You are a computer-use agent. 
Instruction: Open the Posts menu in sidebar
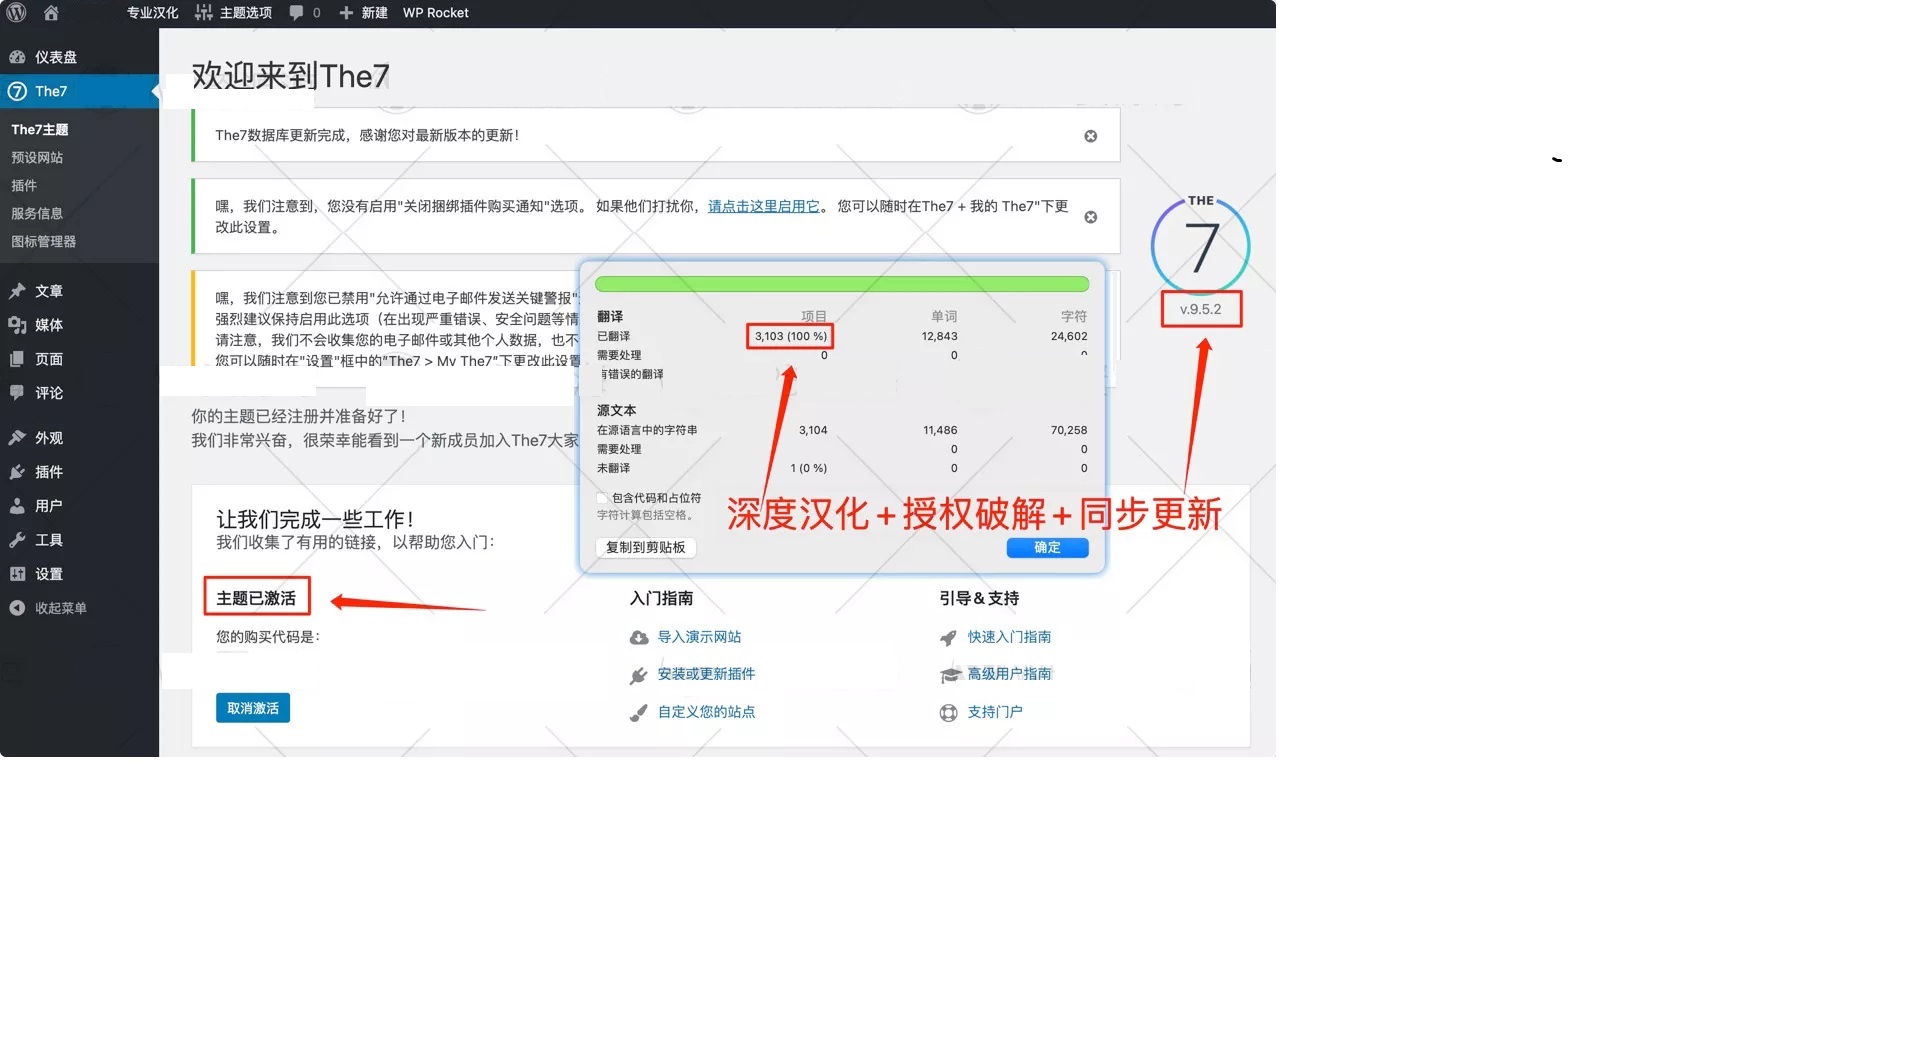tap(48, 291)
